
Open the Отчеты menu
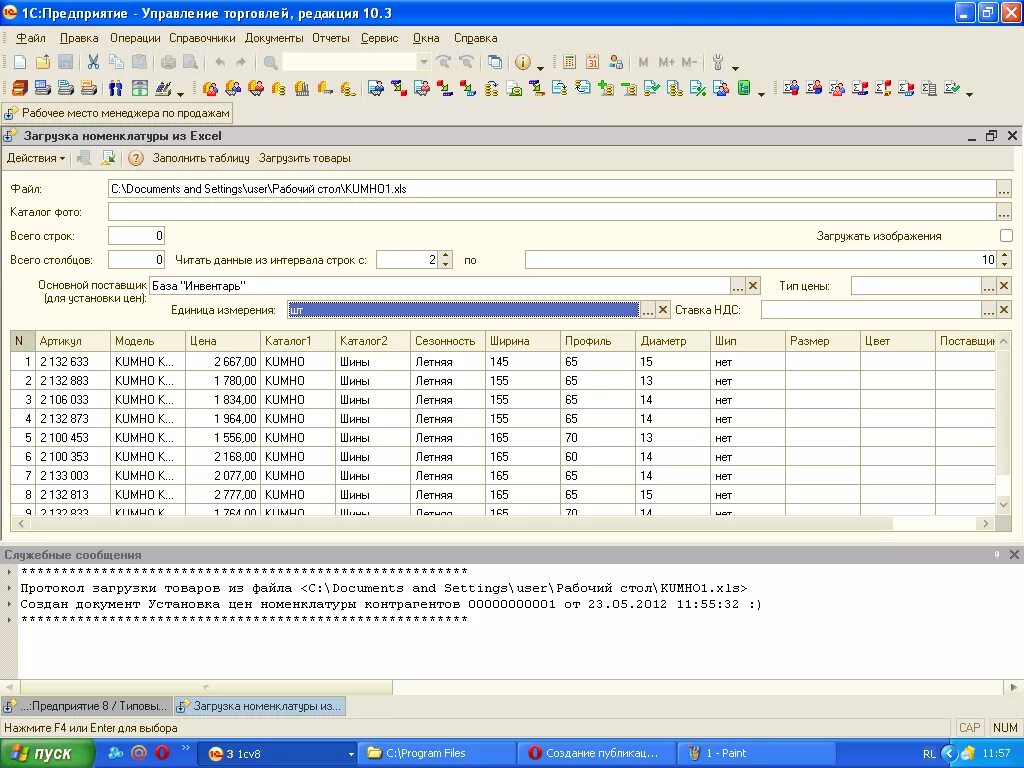331,38
